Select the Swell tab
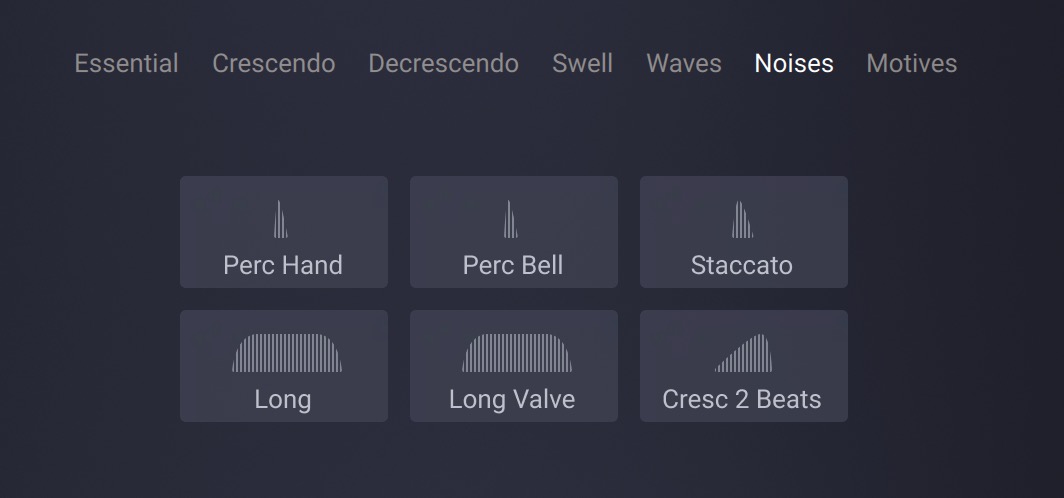This screenshot has width=1064, height=498. 583,63
